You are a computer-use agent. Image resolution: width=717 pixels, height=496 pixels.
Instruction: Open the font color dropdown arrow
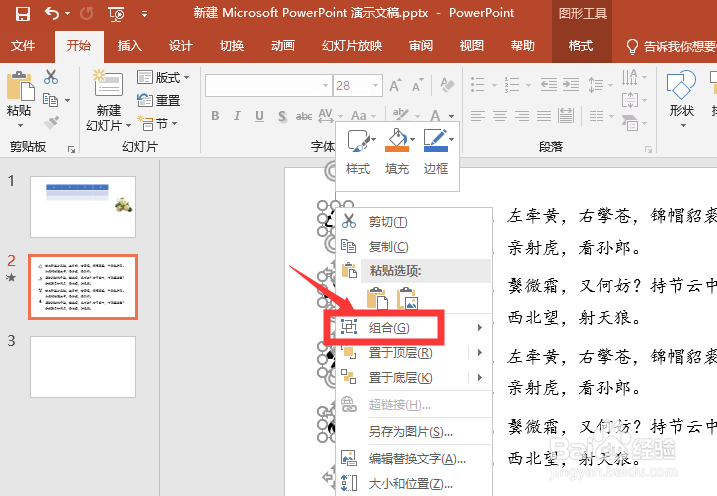[452, 116]
